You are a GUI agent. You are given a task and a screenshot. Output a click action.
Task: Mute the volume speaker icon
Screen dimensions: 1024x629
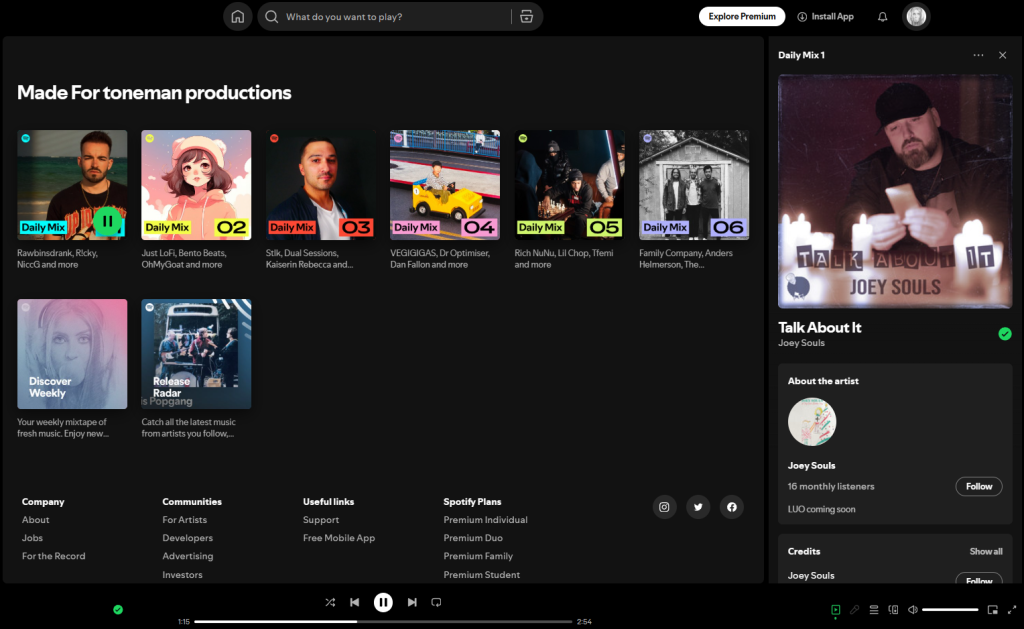click(x=913, y=609)
